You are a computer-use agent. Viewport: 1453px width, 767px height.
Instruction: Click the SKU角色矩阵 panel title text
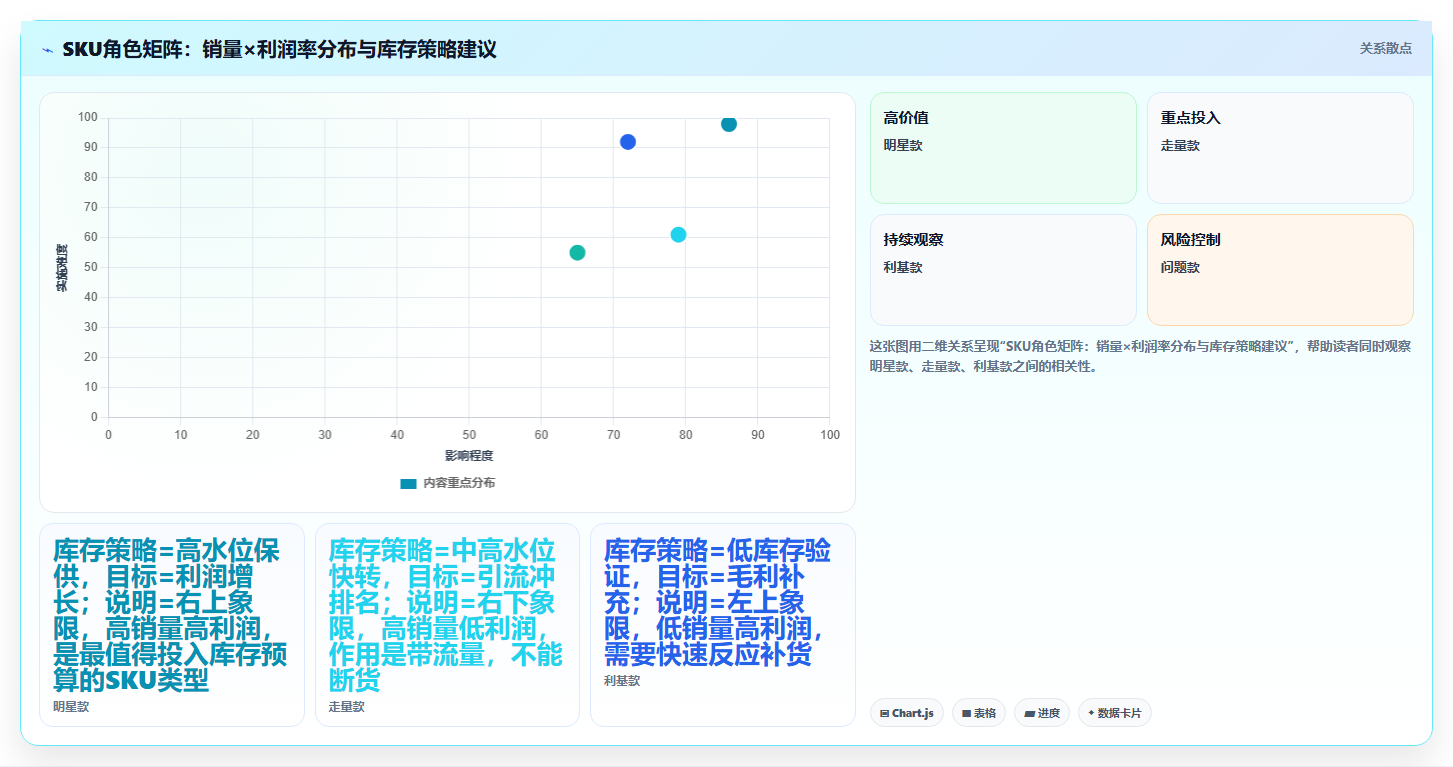[279, 49]
